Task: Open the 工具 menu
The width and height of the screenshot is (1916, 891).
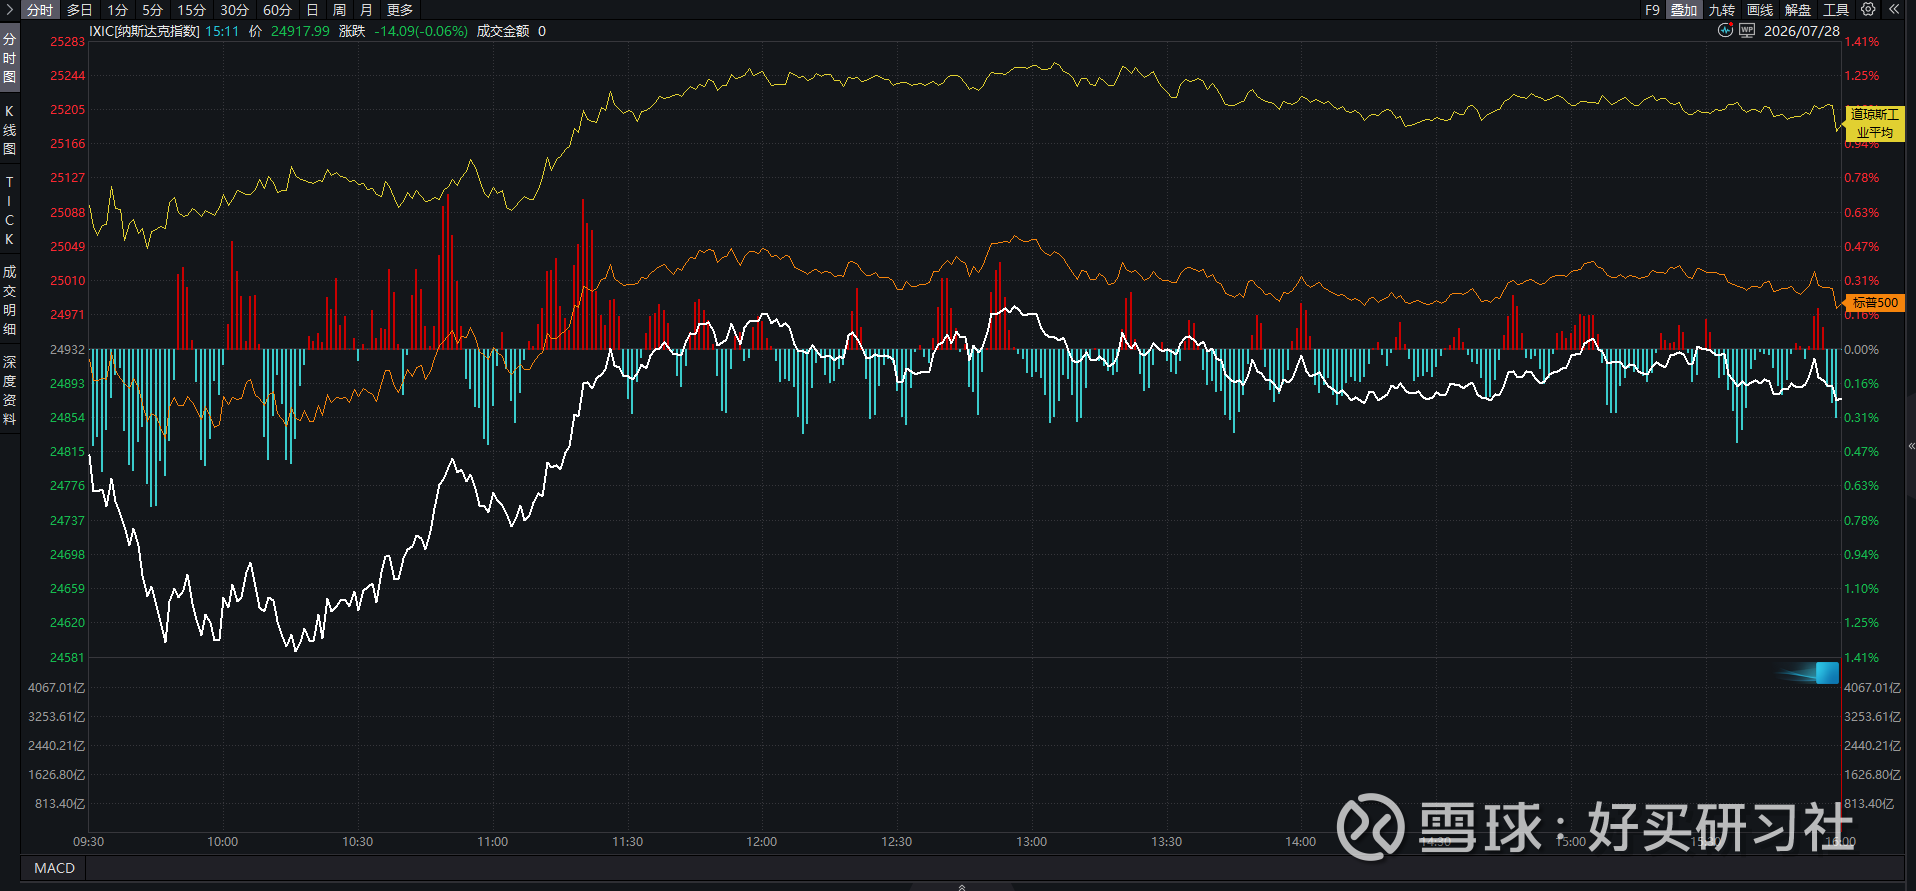Action: [x=1836, y=9]
